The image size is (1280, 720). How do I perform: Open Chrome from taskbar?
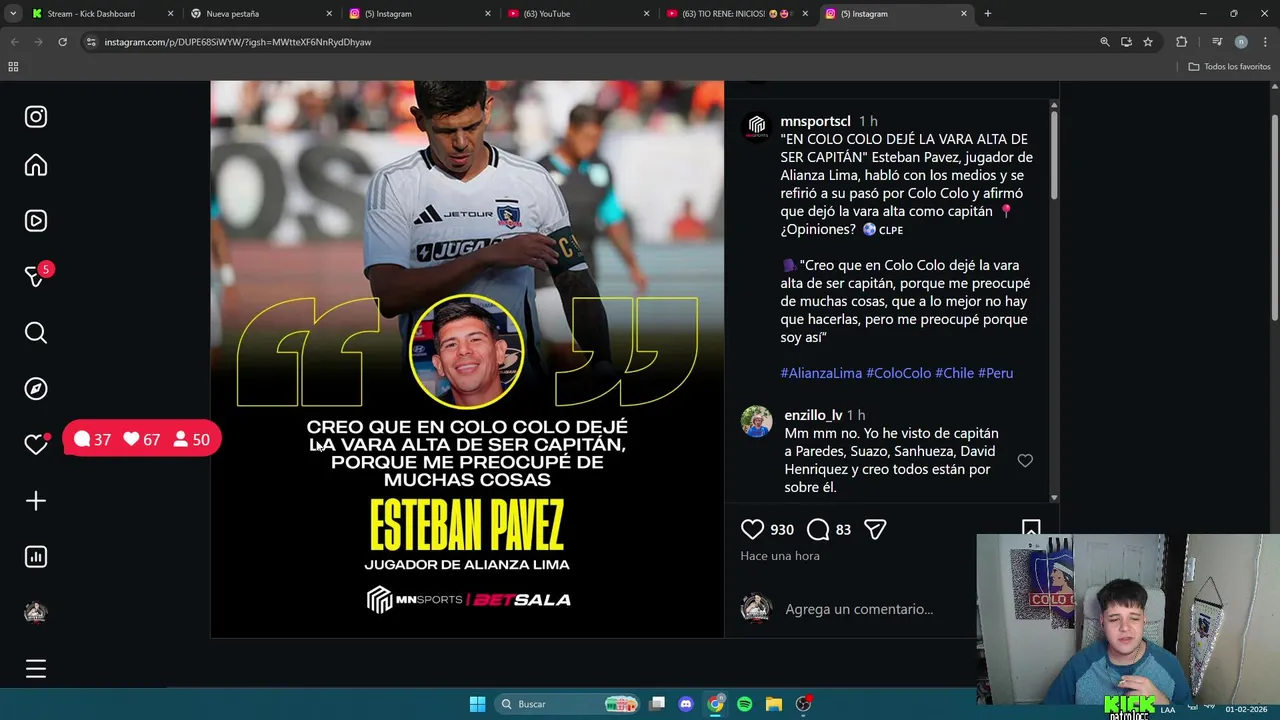(715, 704)
